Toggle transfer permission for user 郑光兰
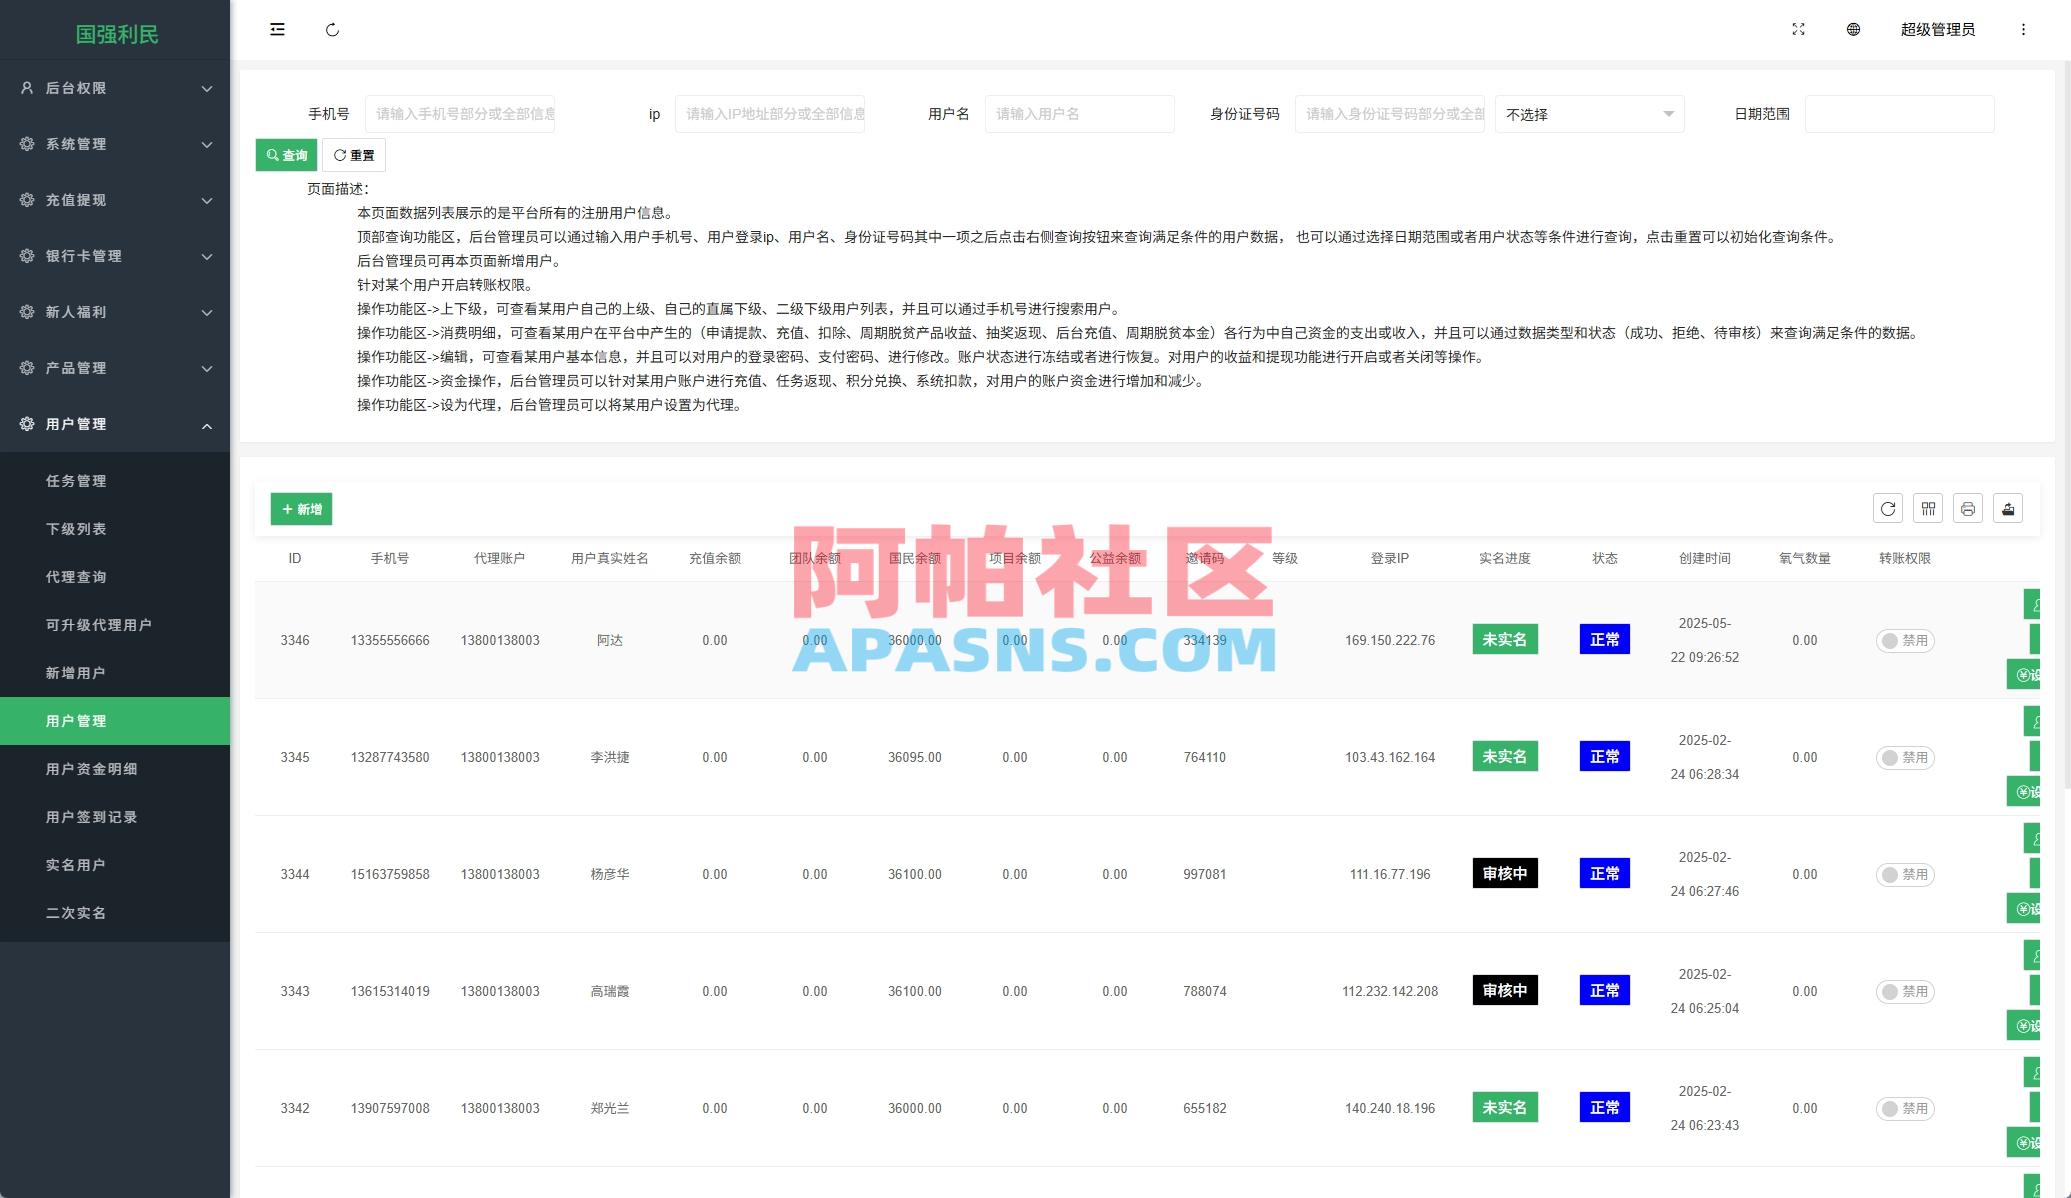The width and height of the screenshot is (2071, 1198). [1905, 1108]
